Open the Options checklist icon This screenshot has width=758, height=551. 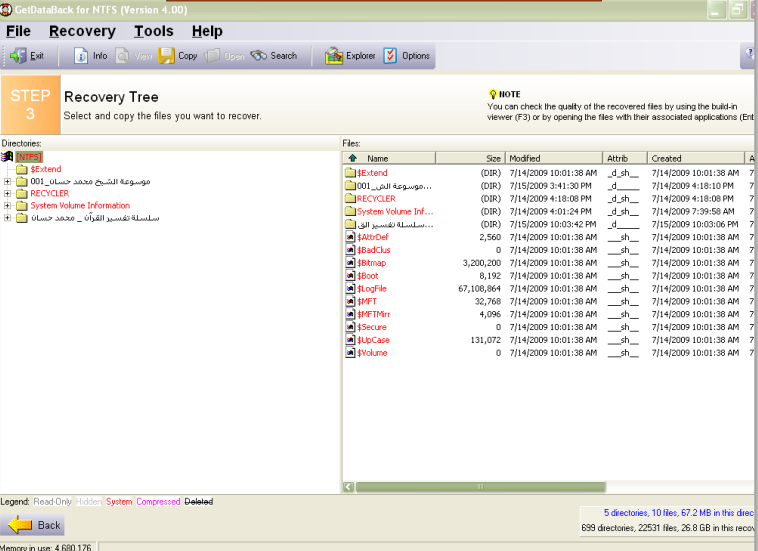pos(390,56)
